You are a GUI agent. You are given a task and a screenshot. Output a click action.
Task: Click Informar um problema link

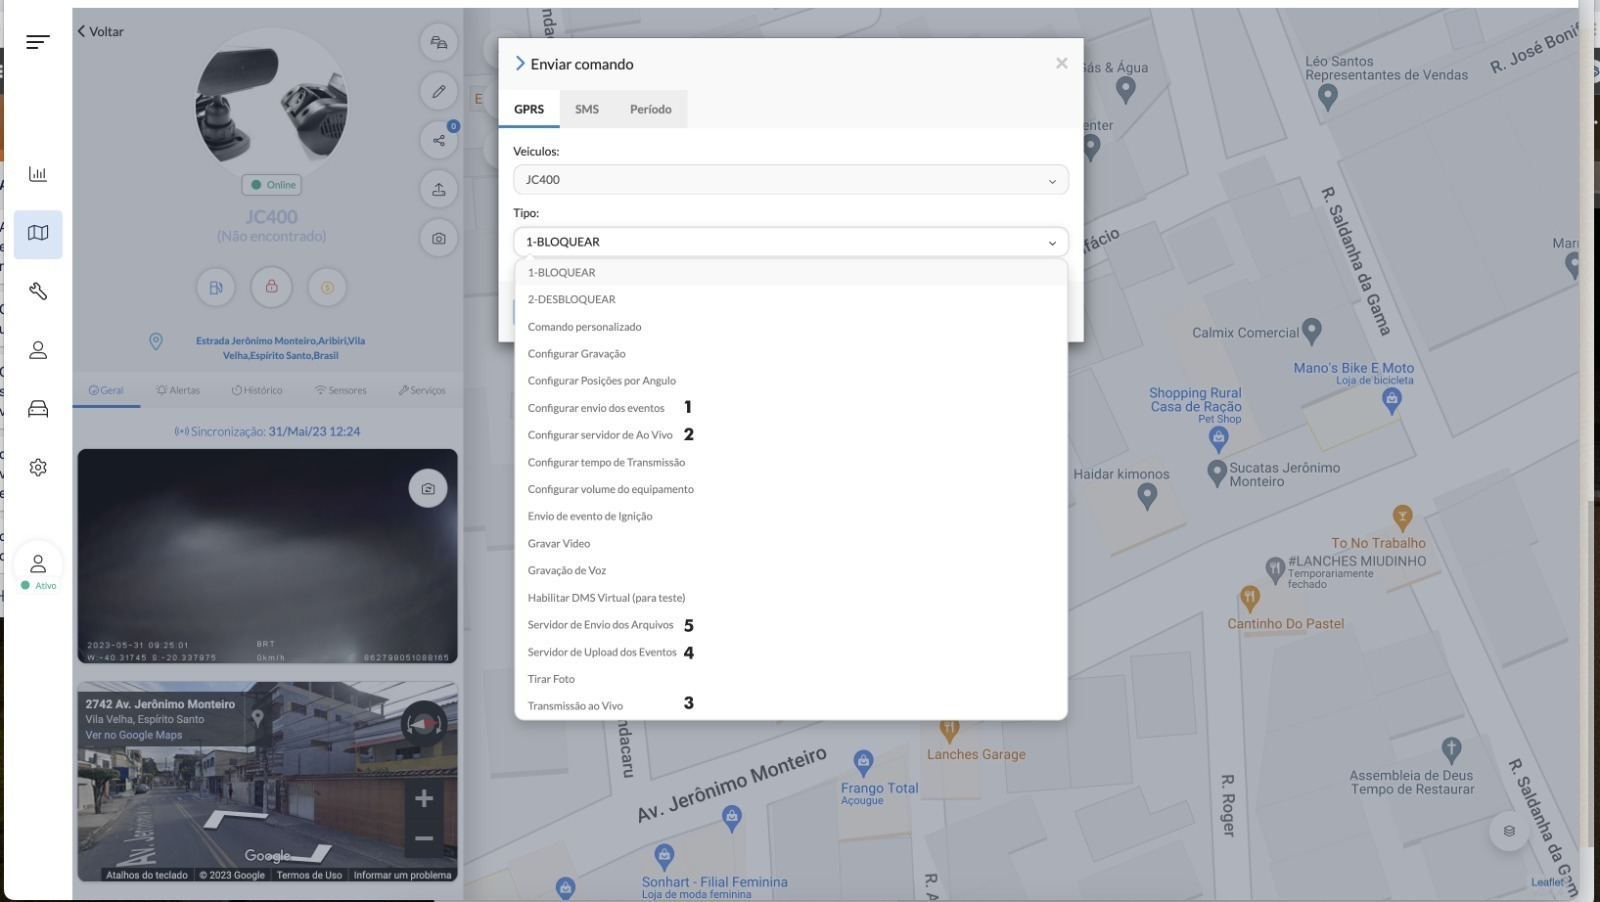click(x=402, y=875)
